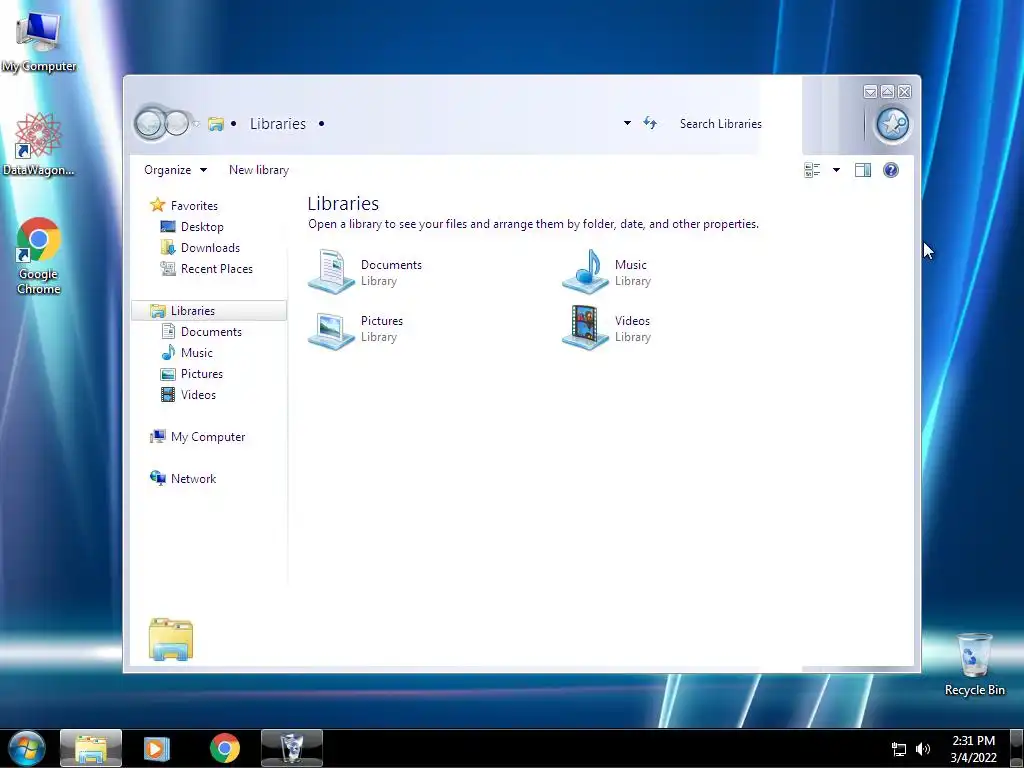
Task: Open the volume tray icon
Action: [x=923, y=749]
